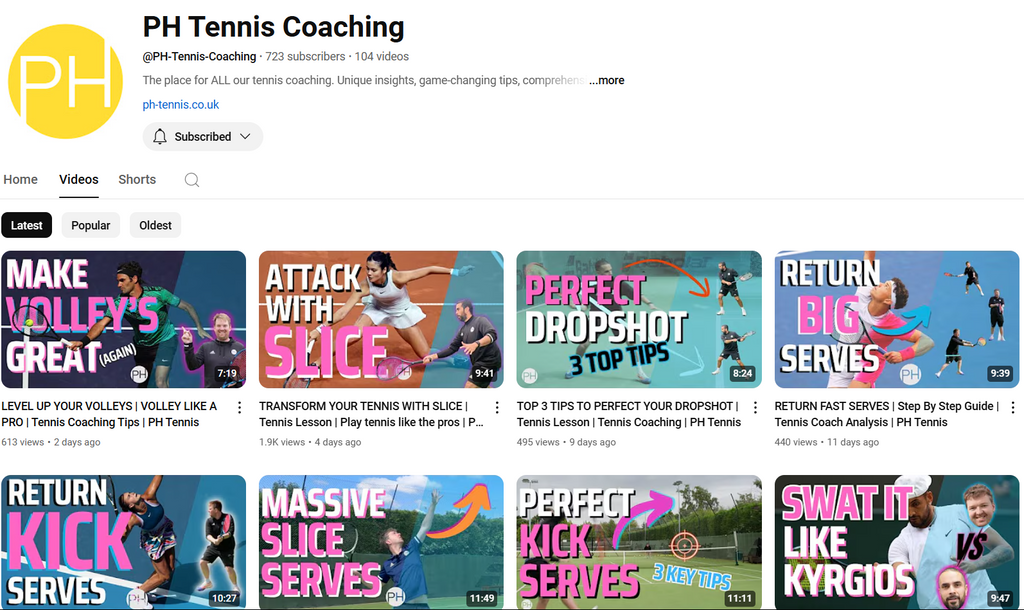Click the notification bell on Subscribed button
The width and height of the screenshot is (1024, 610).
pyautogui.click(x=160, y=136)
